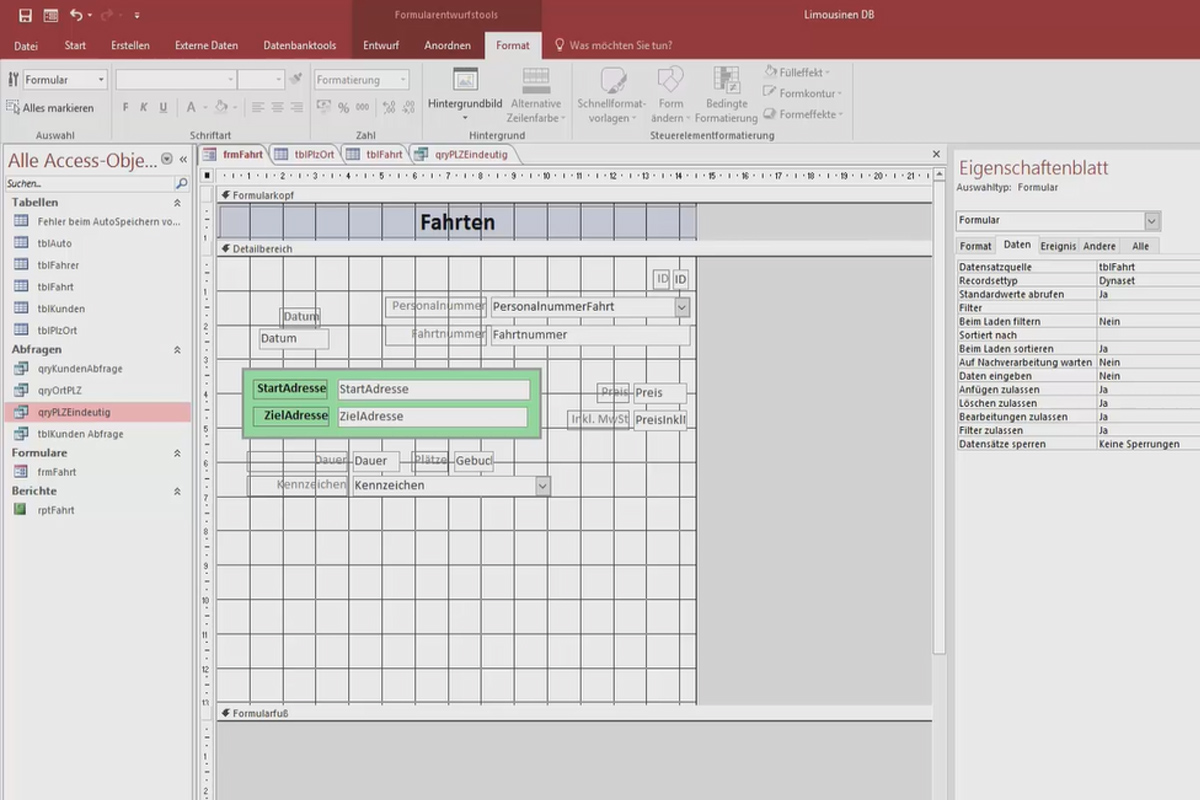This screenshot has height=800, width=1200.
Task: Switch property sheet to Ereignis tab
Action: pyautogui.click(x=1058, y=246)
